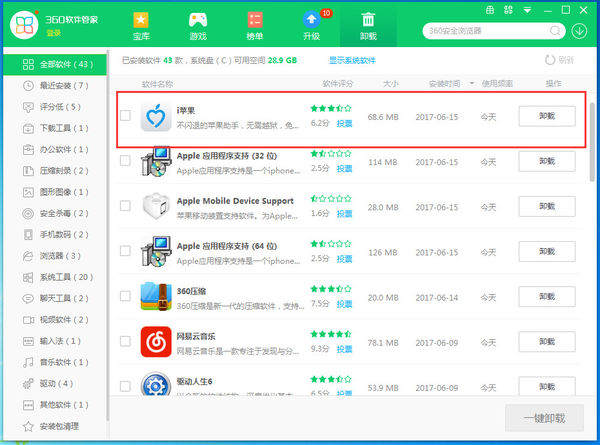600x445 pixels.
Task: Select 安全杀毒 (2) category
Action: tap(55, 213)
